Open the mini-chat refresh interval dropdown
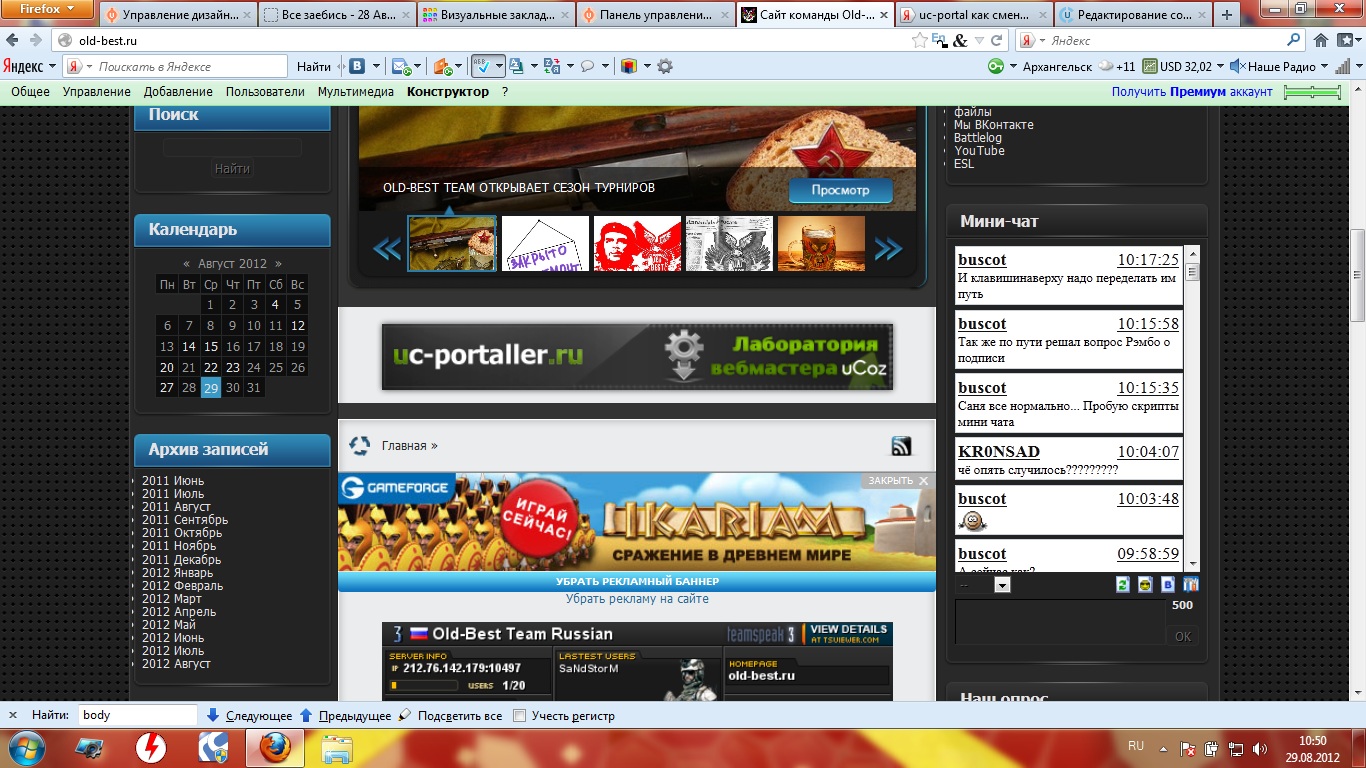Viewport: 1366px width, 768px height. click(x=1002, y=585)
